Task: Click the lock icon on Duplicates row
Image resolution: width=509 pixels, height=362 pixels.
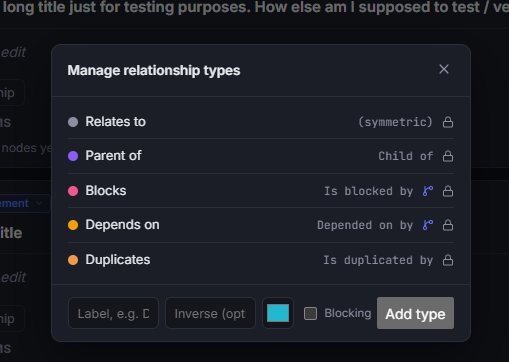Action: (x=448, y=260)
